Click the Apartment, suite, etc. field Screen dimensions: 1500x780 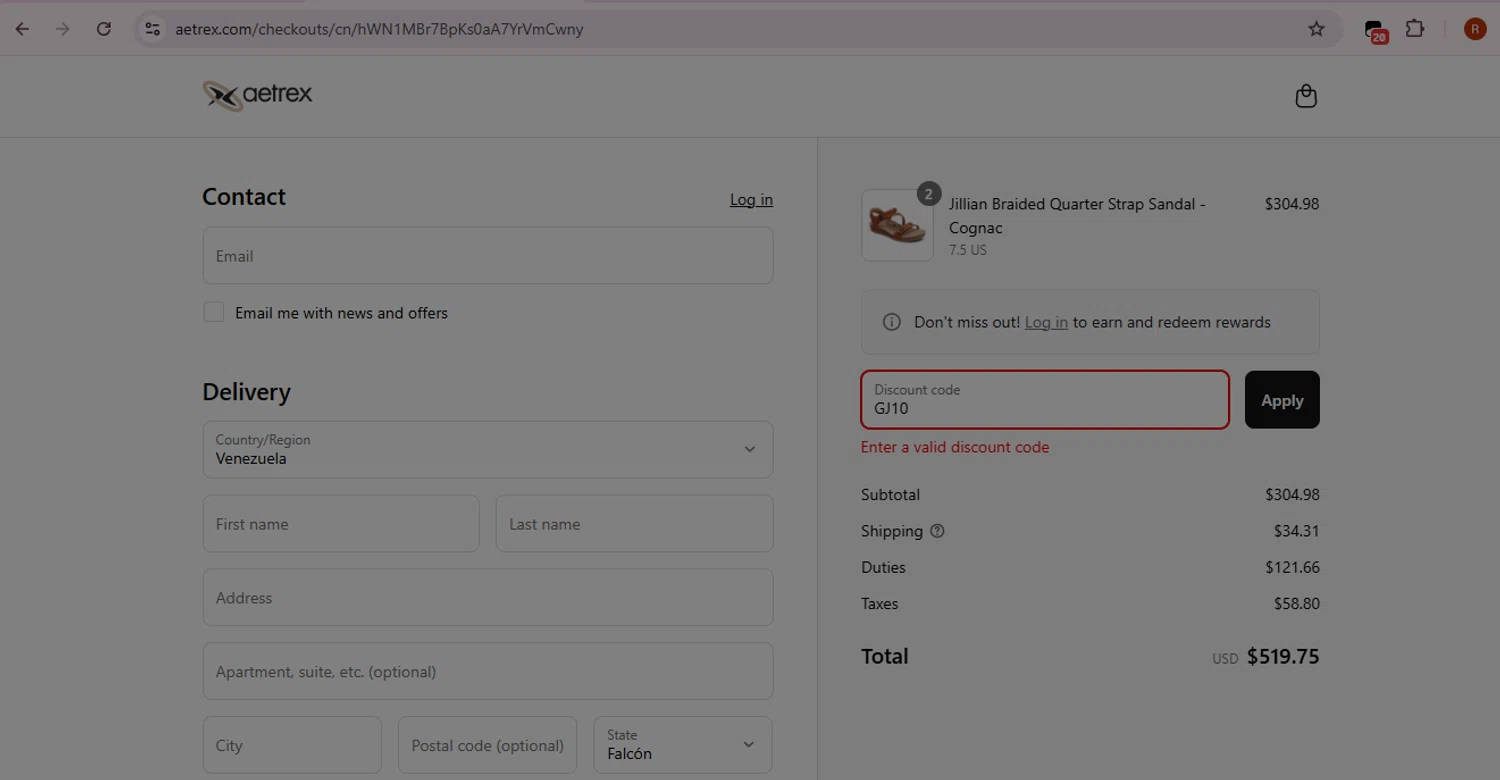(488, 671)
